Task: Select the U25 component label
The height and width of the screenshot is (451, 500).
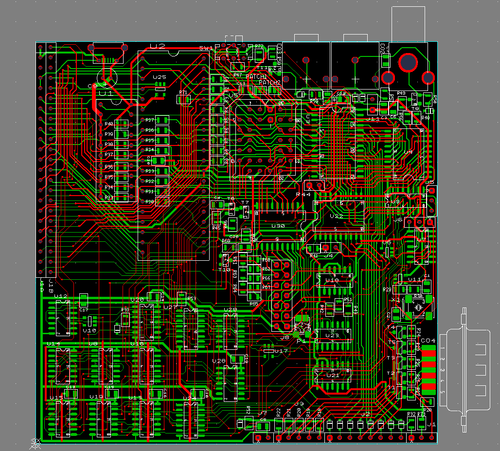Action: 160,77
